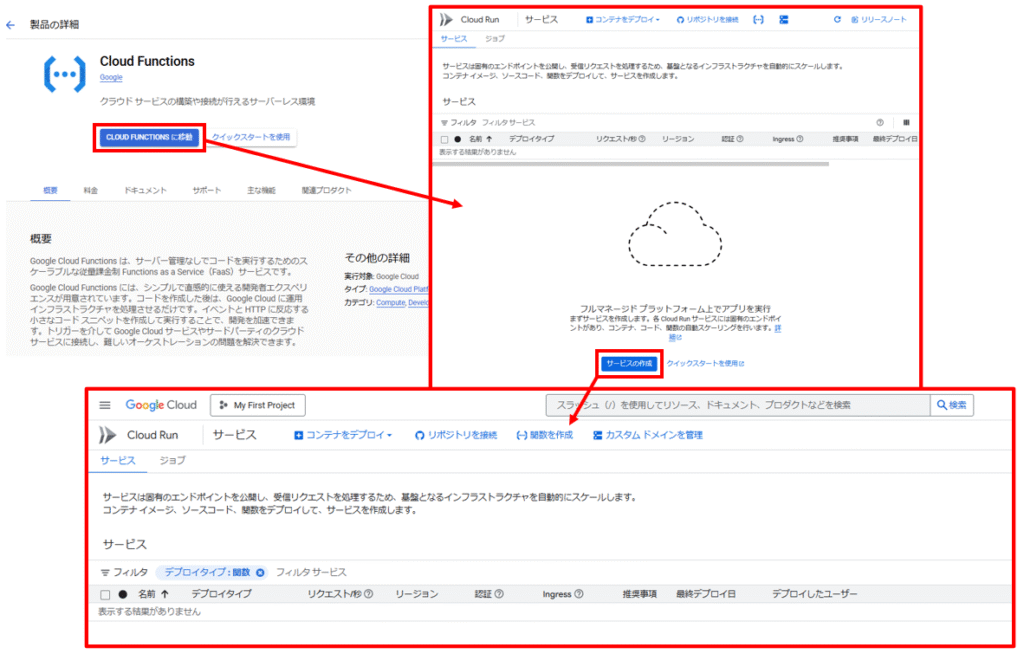This screenshot has height=654, width=1024.
Task: Open the hamburger navigation menu in the lower console
Action: click(104, 405)
